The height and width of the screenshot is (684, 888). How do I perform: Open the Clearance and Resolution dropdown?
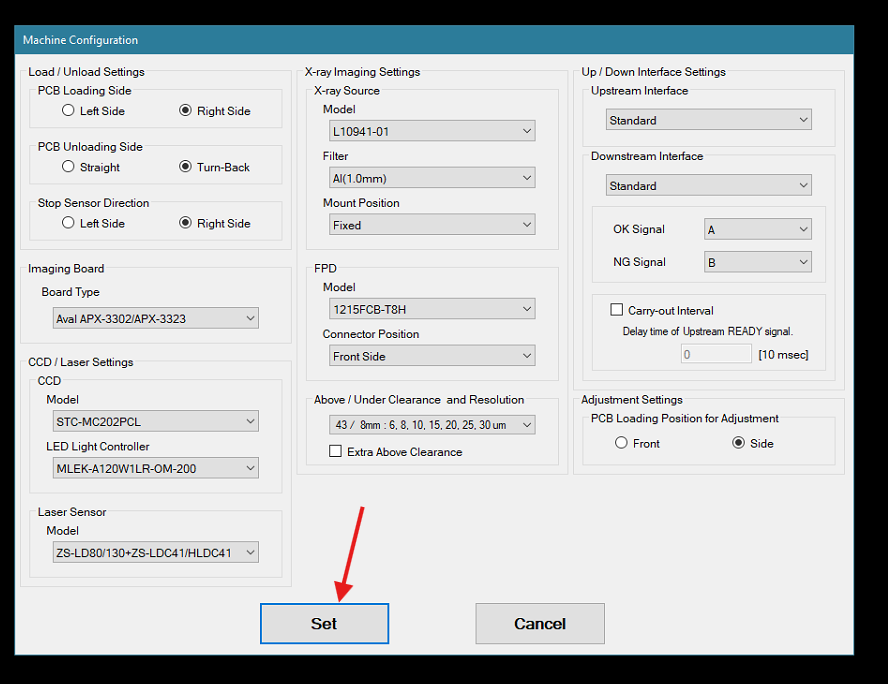tap(432, 425)
